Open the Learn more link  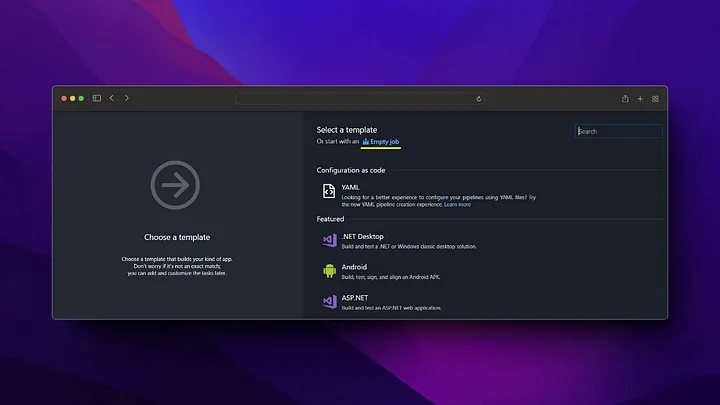(x=457, y=204)
